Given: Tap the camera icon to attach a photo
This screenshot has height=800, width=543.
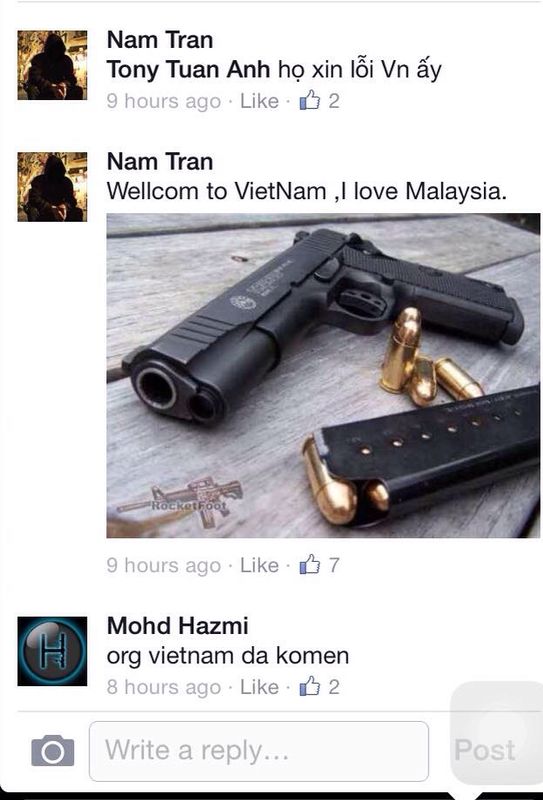Looking at the screenshot, I should (x=53, y=751).
